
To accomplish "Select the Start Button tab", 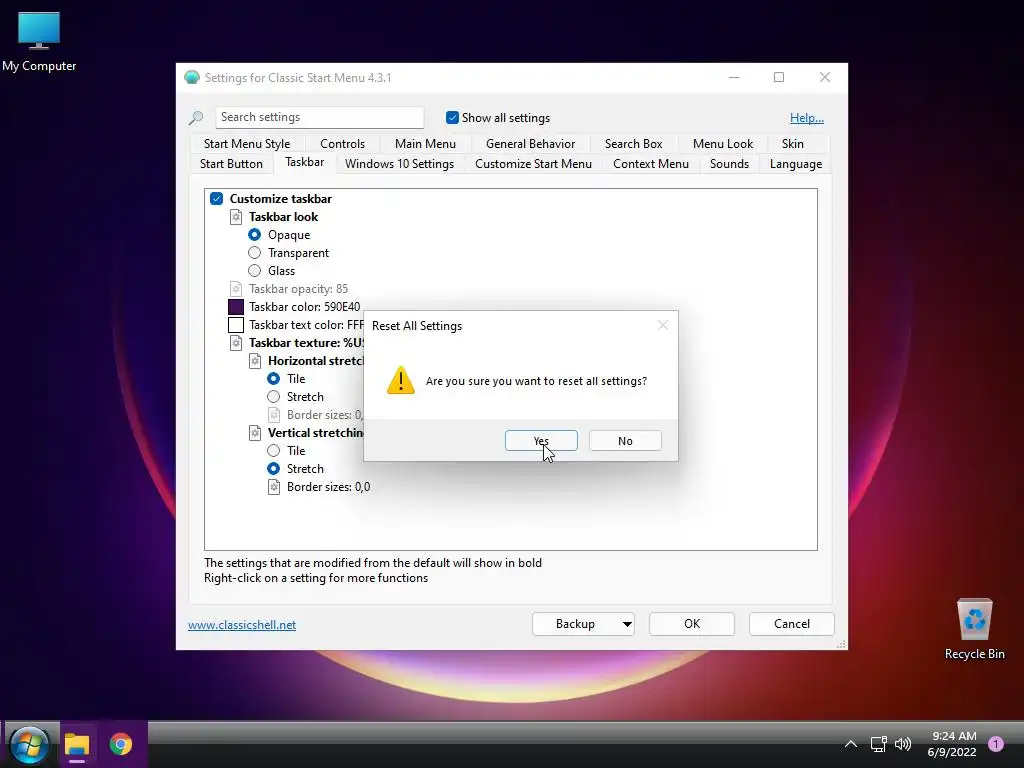I will (x=231, y=164).
